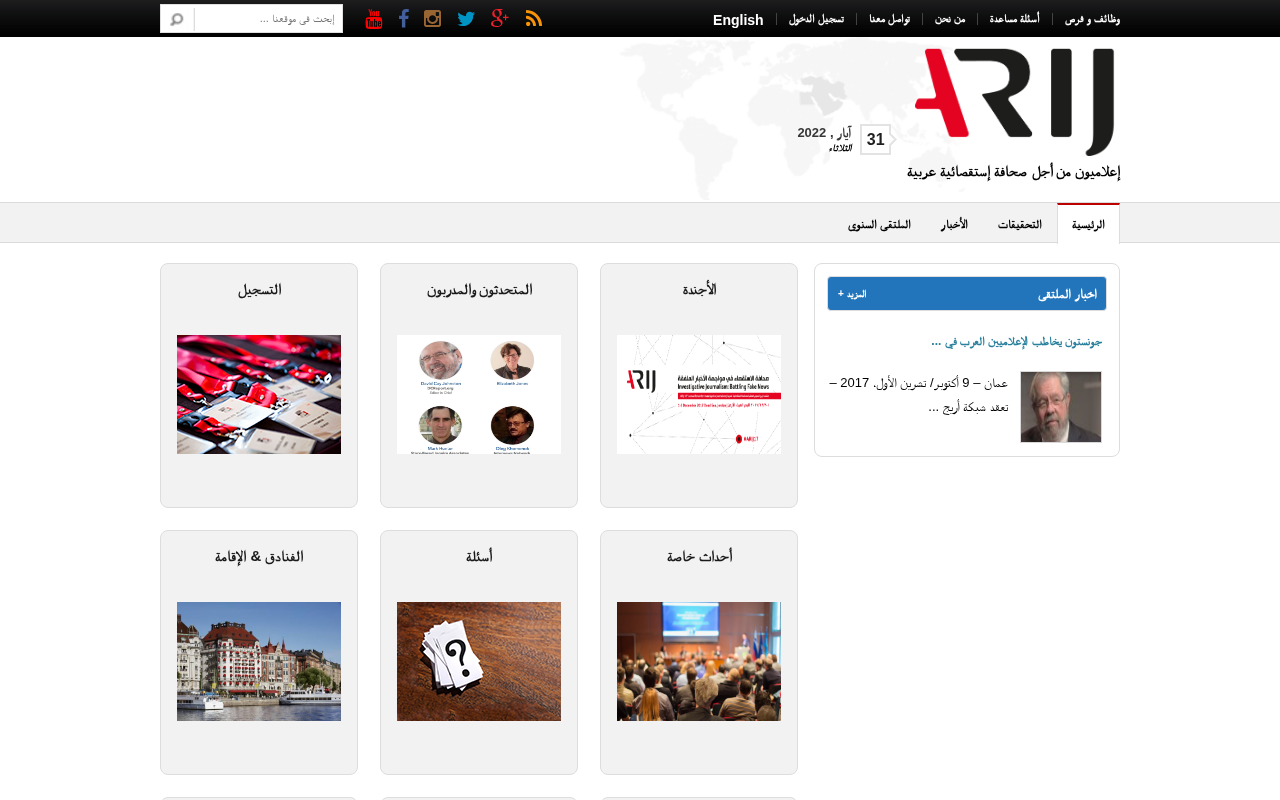Select the الرئيسية tab

click(1088, 224)
